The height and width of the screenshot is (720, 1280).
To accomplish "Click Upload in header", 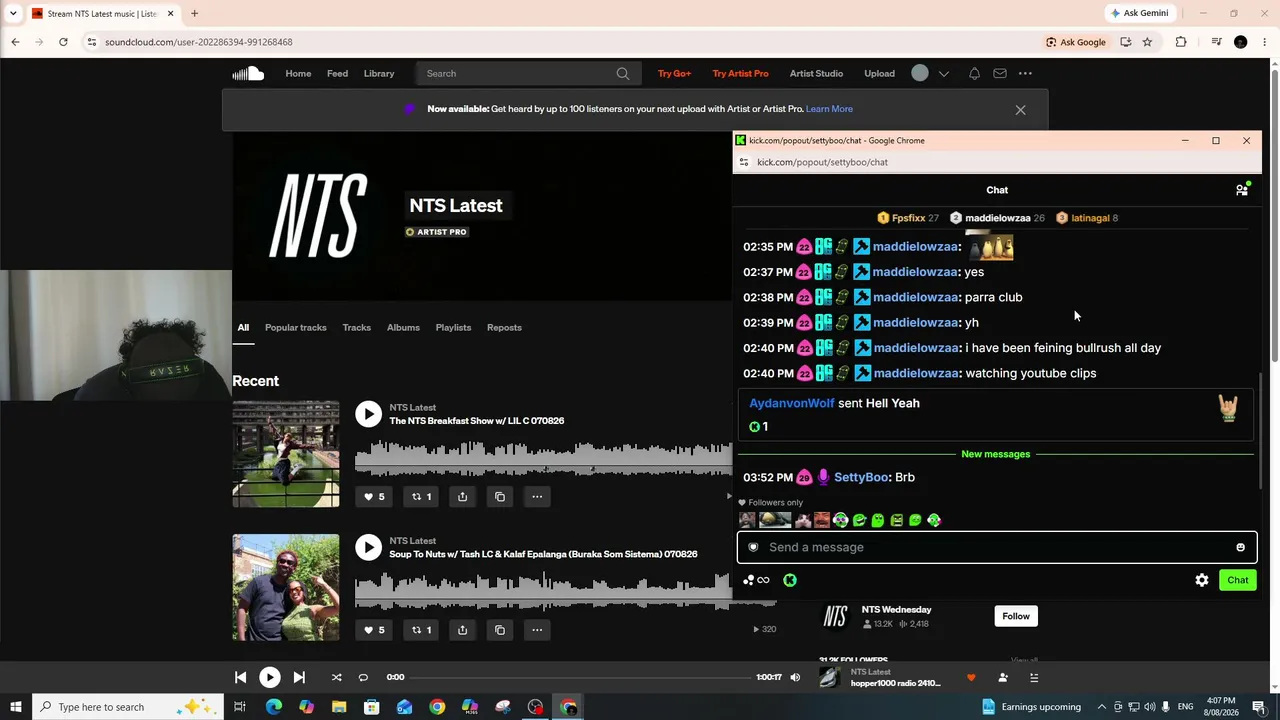I will coord(880,73).
